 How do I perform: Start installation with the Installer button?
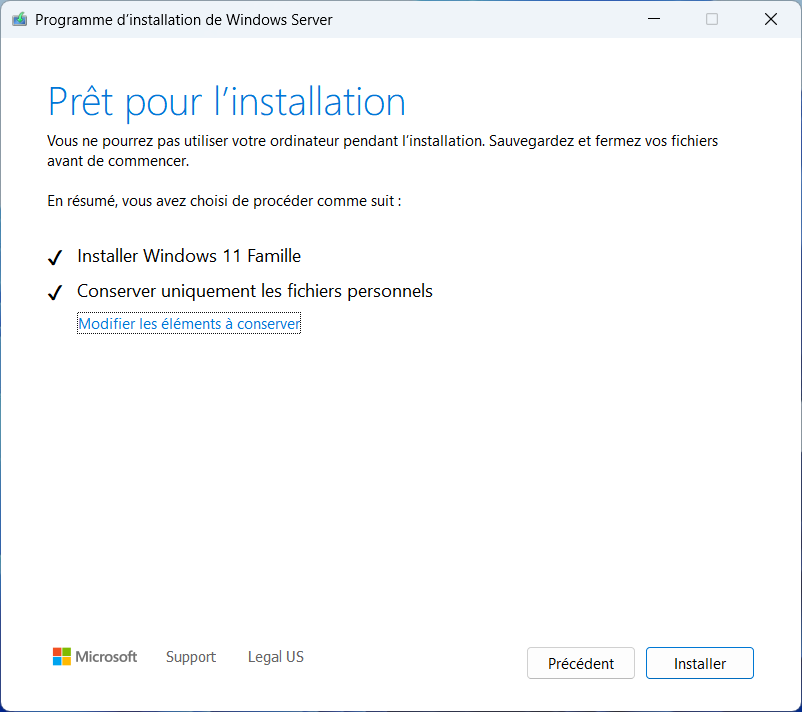pyautogui.click(x=700, y=663)
